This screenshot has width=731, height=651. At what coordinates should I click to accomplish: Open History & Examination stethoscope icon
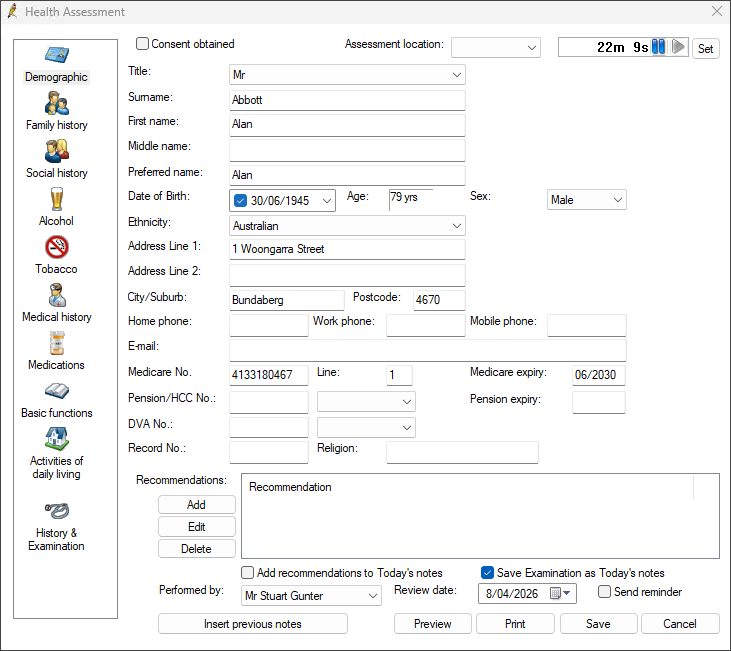[x=57, y=511]
